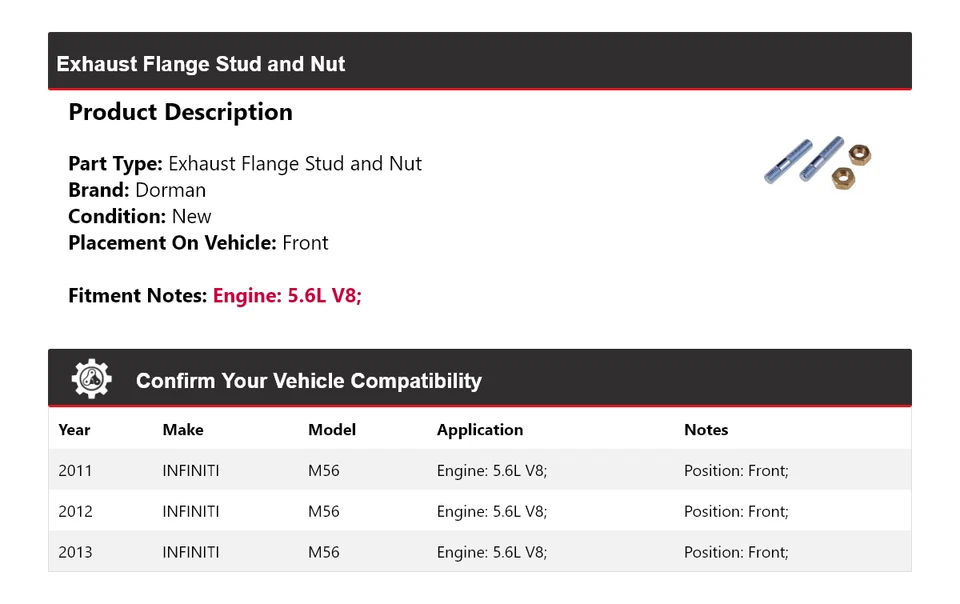
Task: Click the Make column header
Action: coord(183,430)
